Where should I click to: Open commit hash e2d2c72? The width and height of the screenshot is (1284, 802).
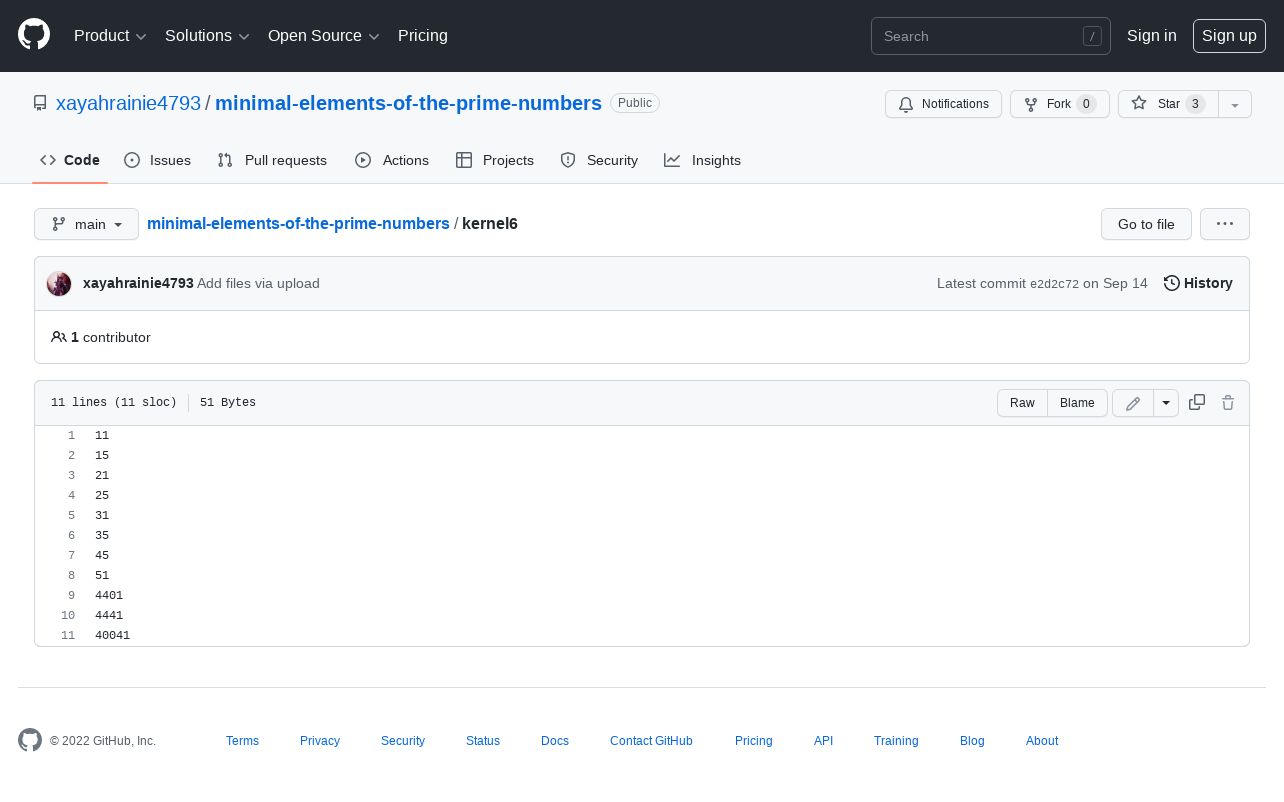(1054, 284)
